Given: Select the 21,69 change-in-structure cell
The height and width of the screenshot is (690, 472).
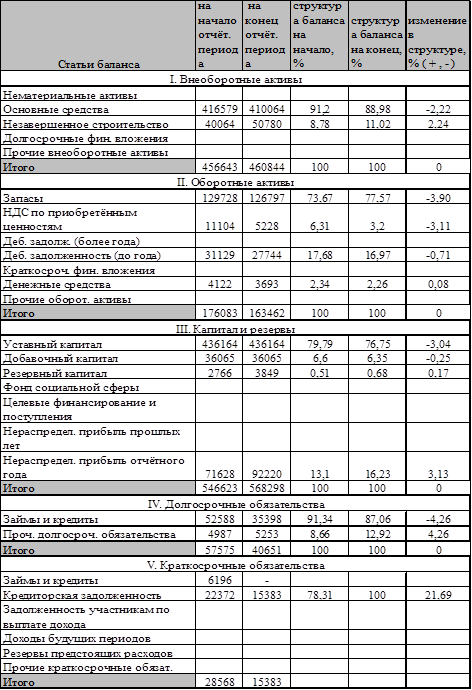Looking at the screenshot, I should 438,595.
